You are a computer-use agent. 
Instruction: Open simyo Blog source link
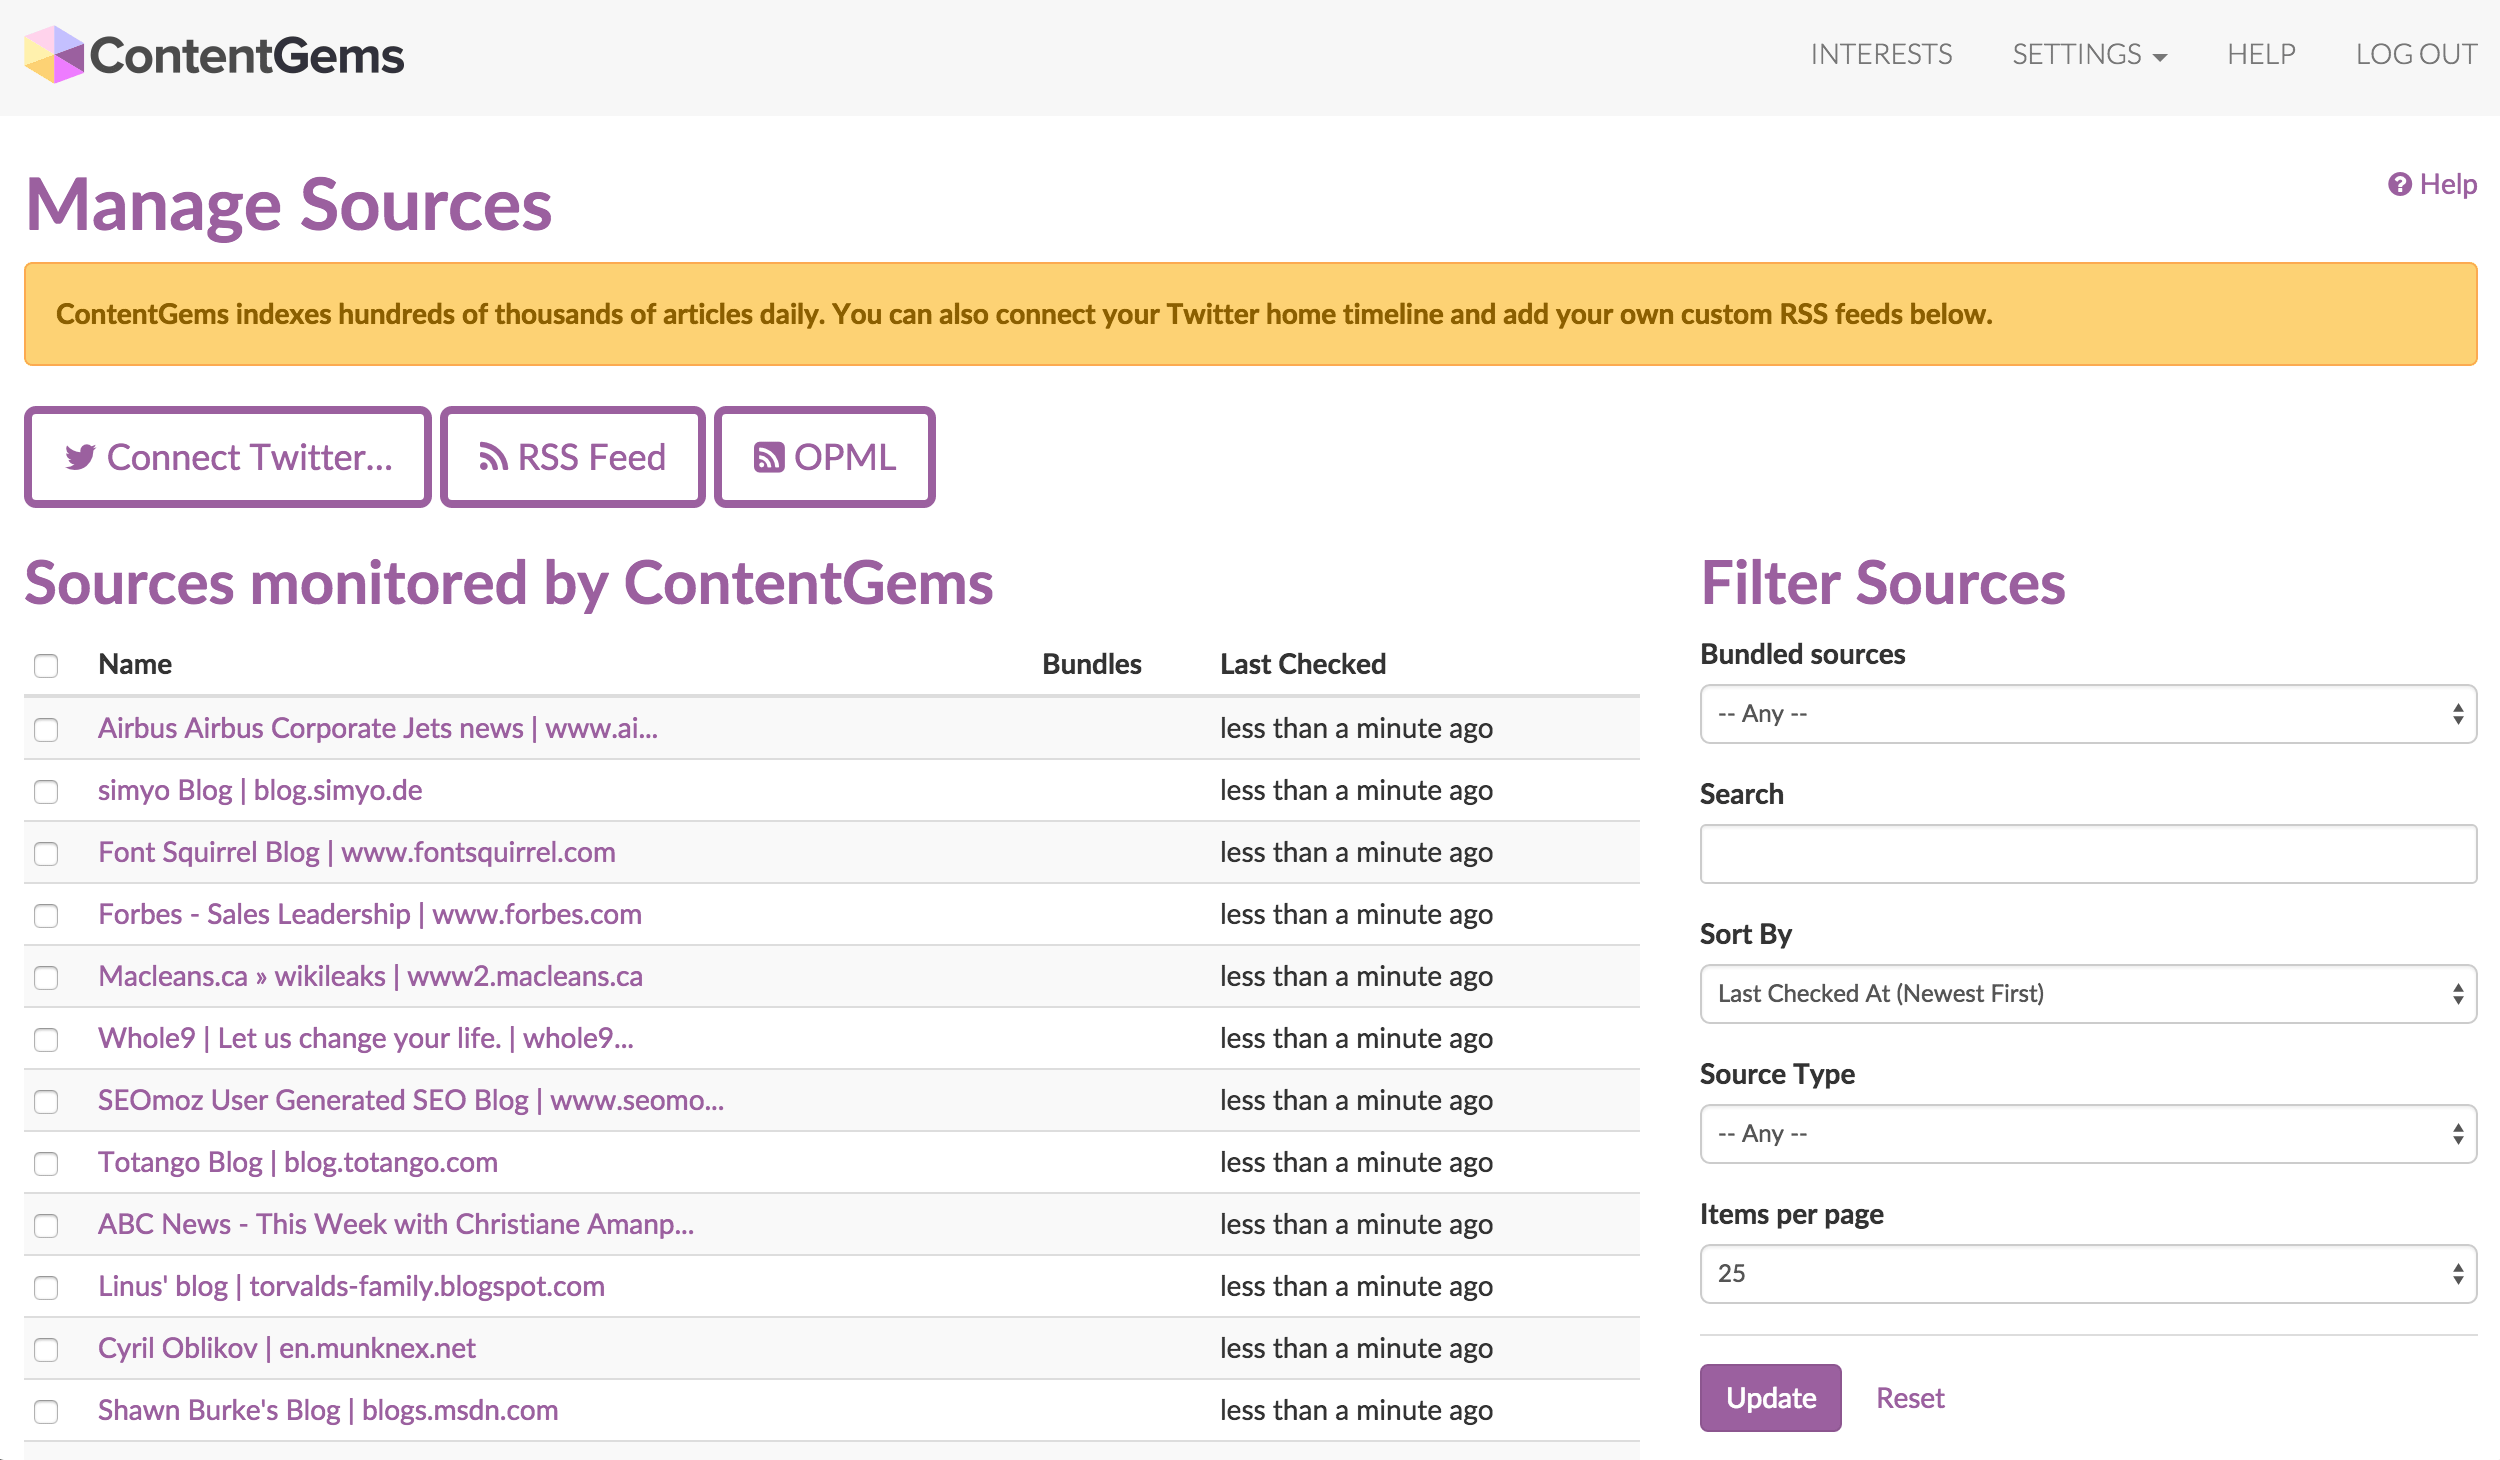click(260, 791)
